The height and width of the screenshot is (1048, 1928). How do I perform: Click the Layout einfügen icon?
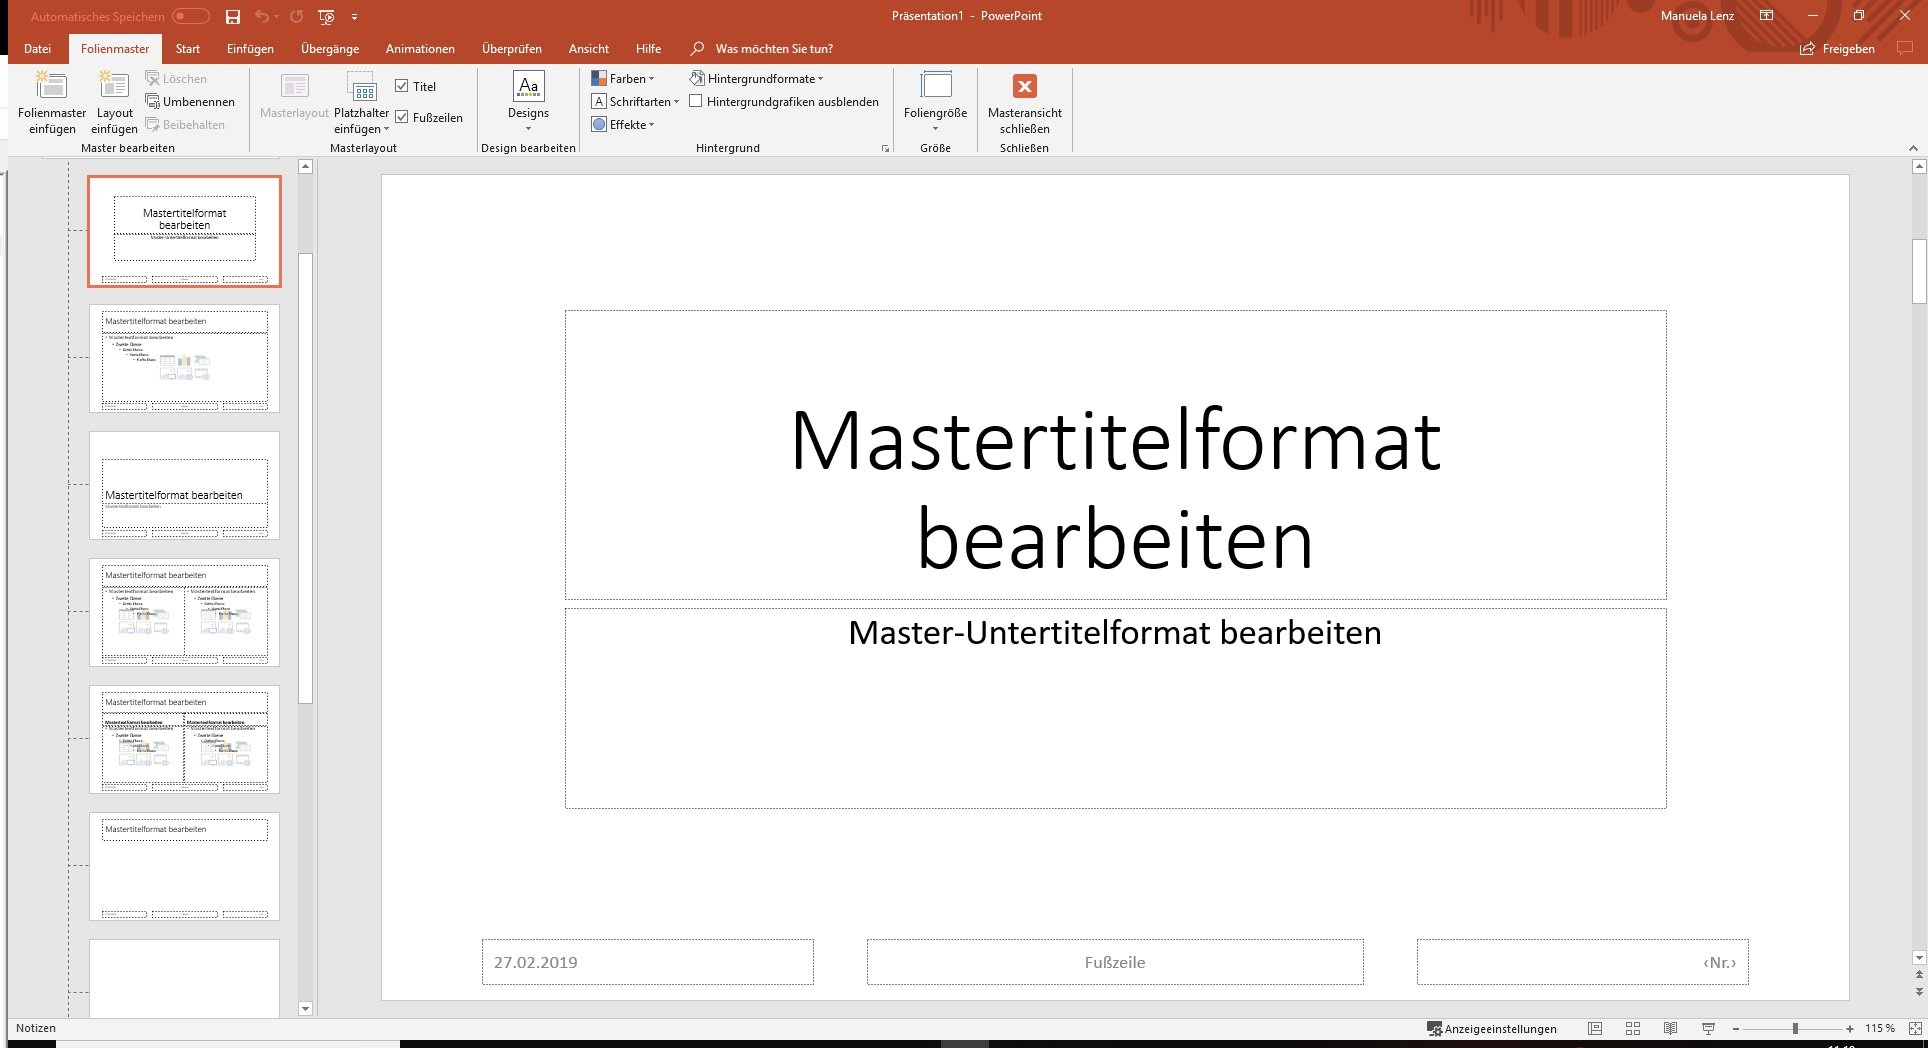point(114,87)
